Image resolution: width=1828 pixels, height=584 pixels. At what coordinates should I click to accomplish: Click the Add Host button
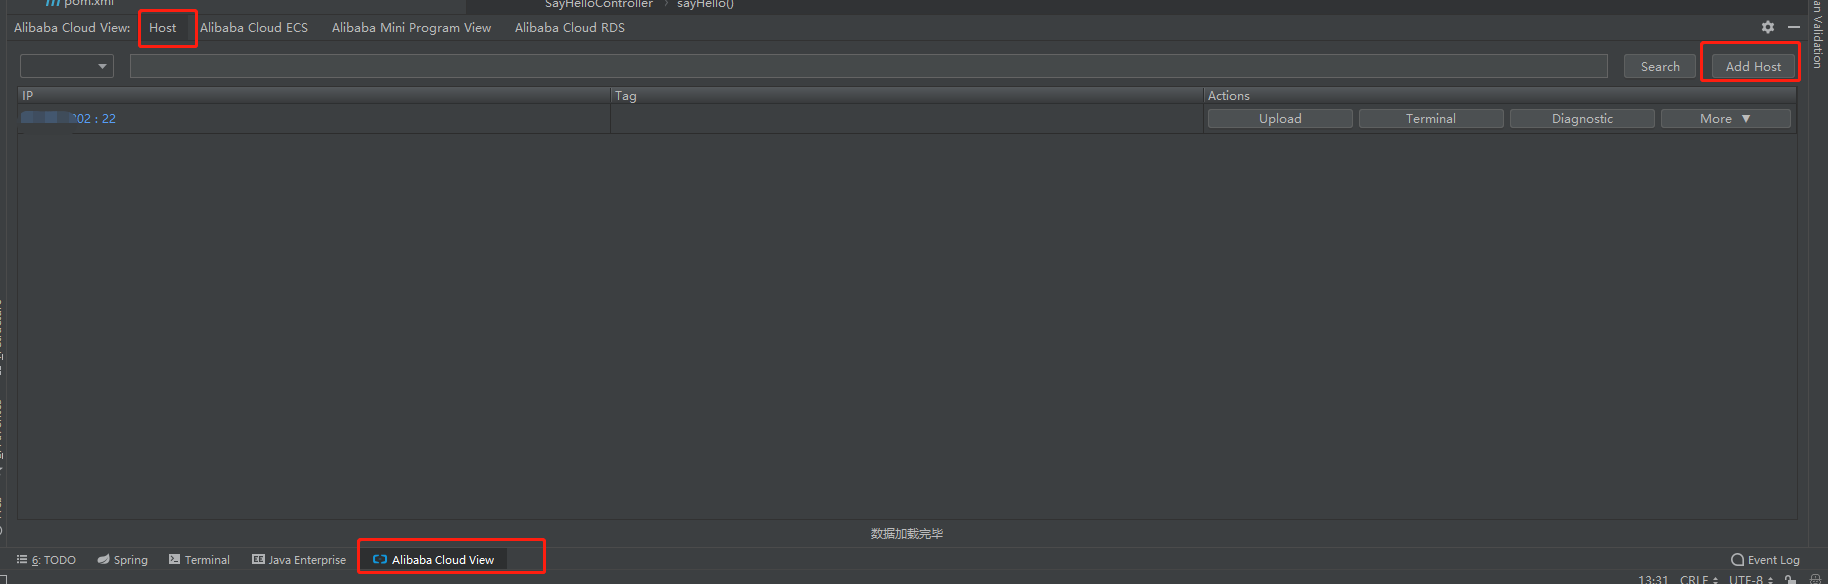(x=1753, y=66)
